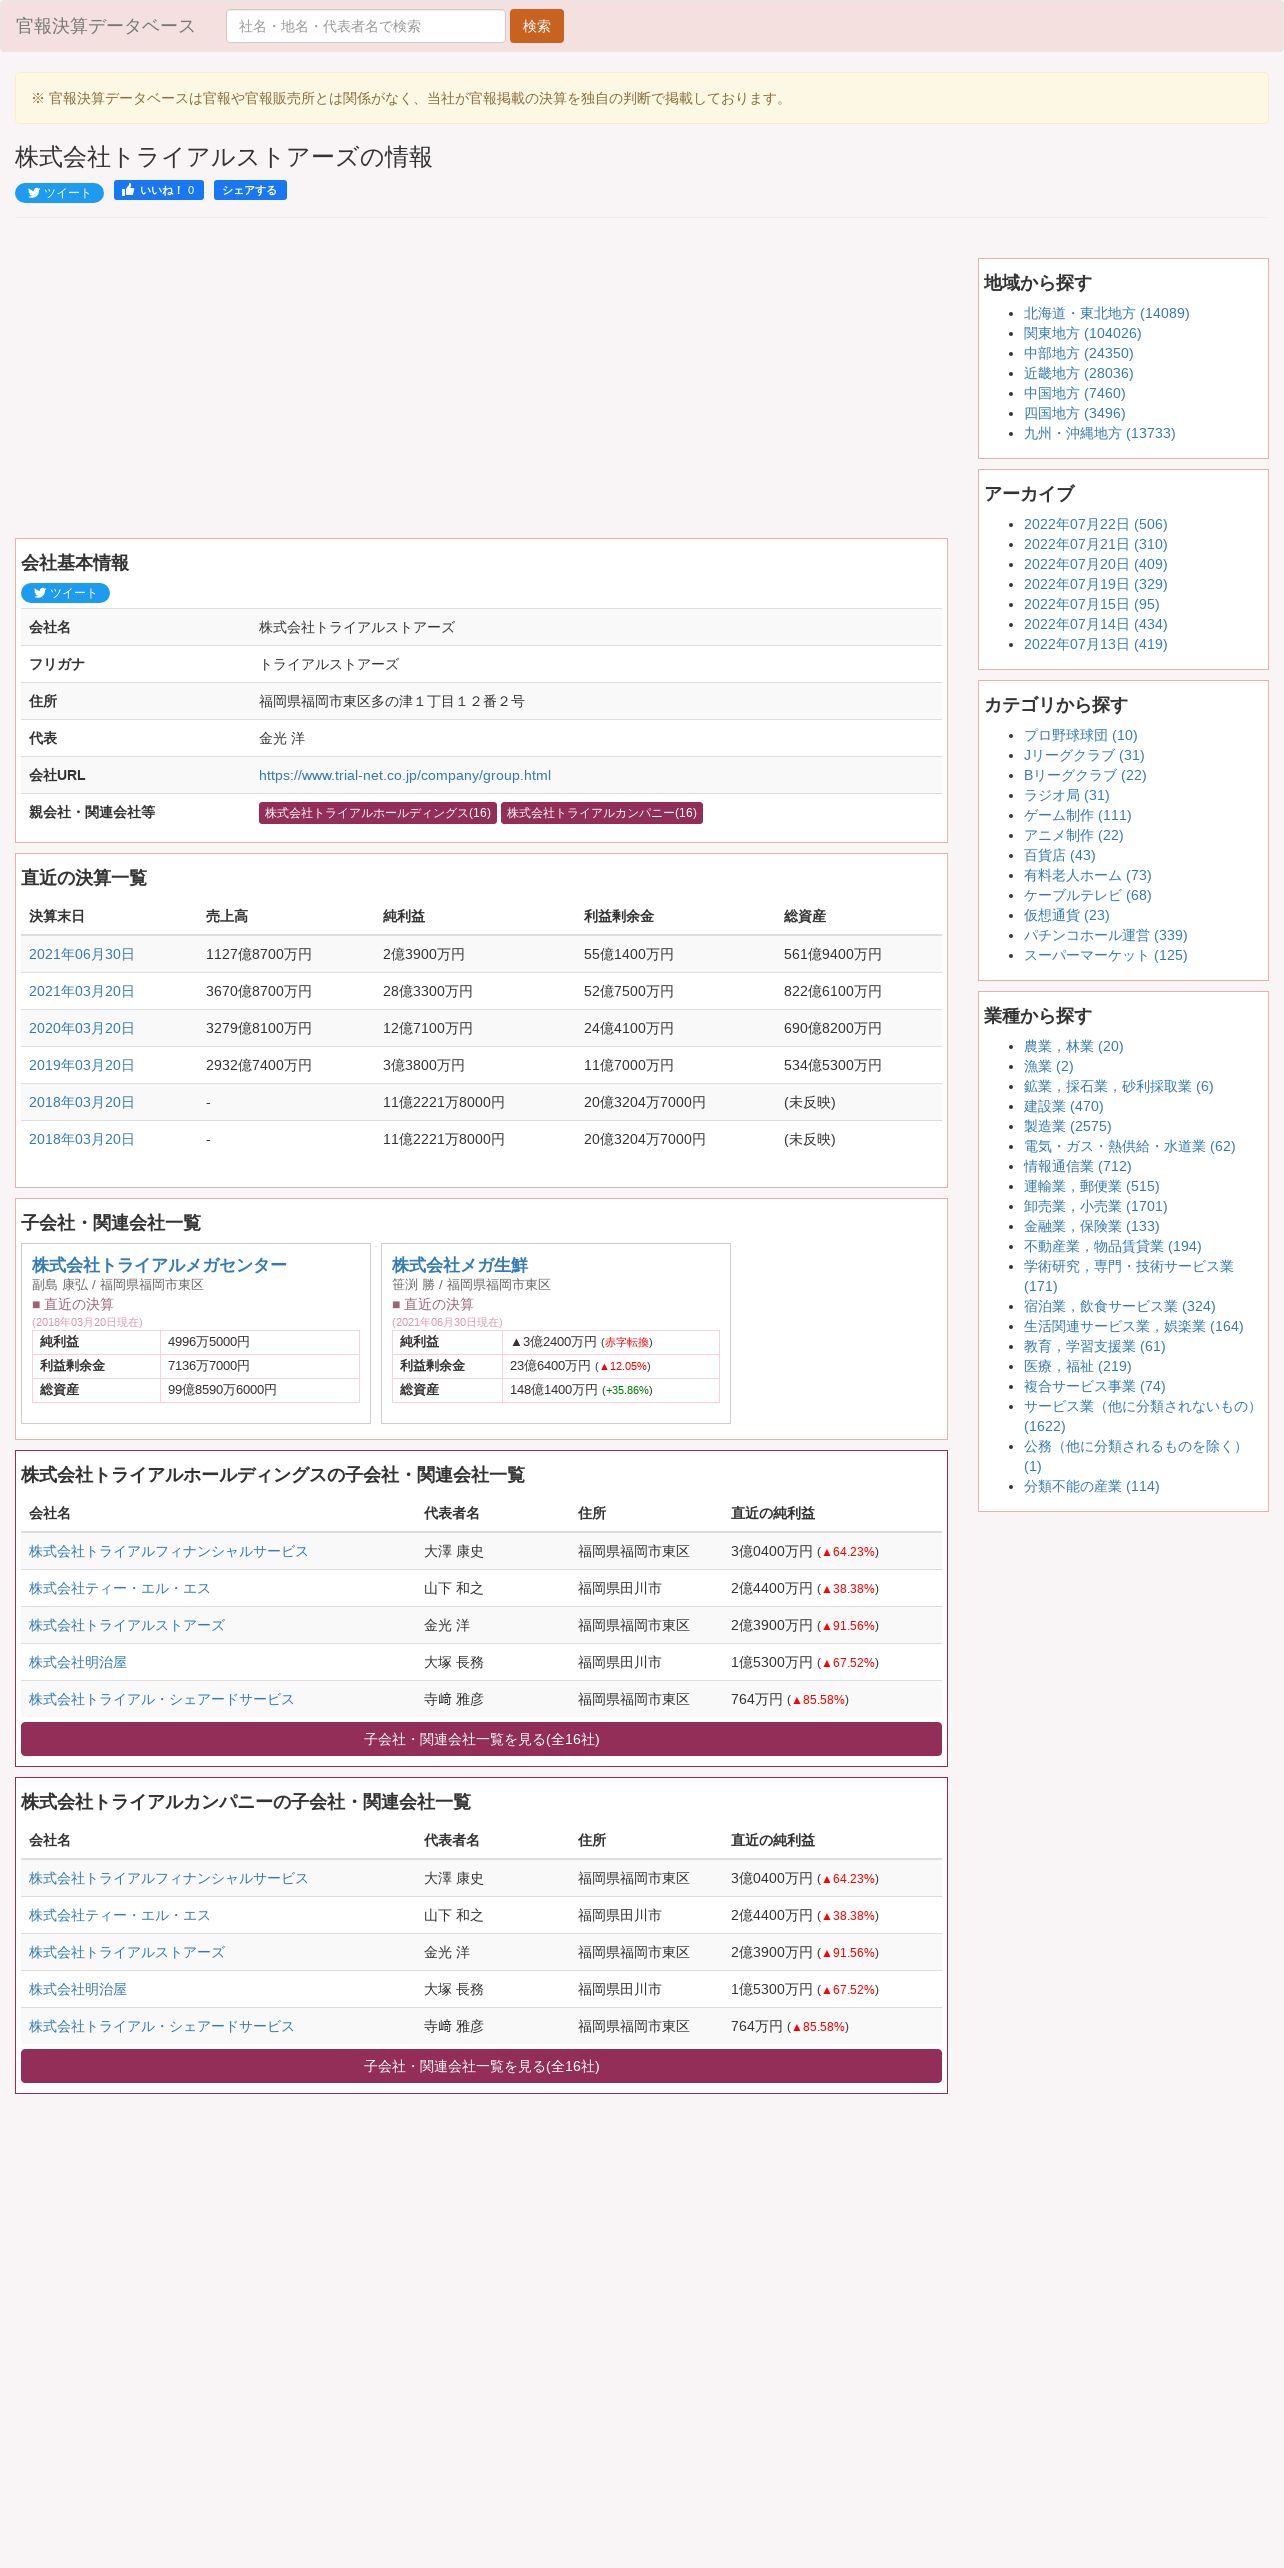Screen dimensions: 1284x2568
Task: Open ティー・エル・エス in カンパニー list
Action: tap(120, 1915)
